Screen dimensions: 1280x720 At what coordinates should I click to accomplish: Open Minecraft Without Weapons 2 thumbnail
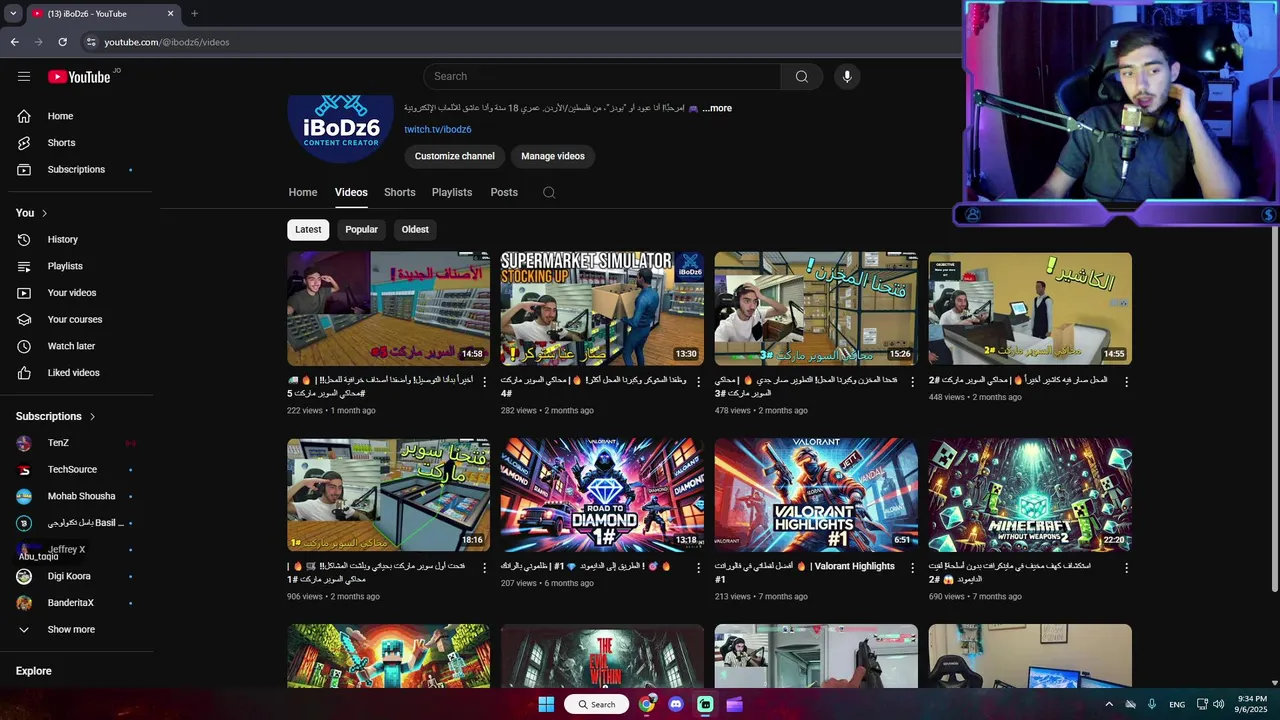(1030, 495)
